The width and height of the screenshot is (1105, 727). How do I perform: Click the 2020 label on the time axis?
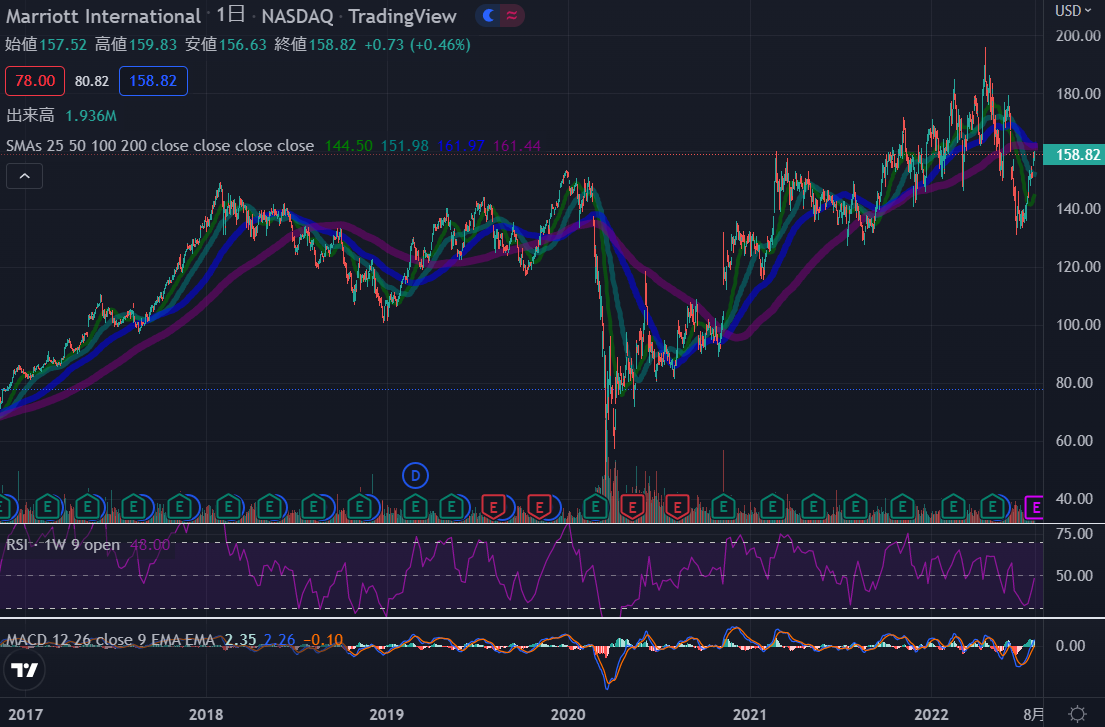(x=568, y=715)
